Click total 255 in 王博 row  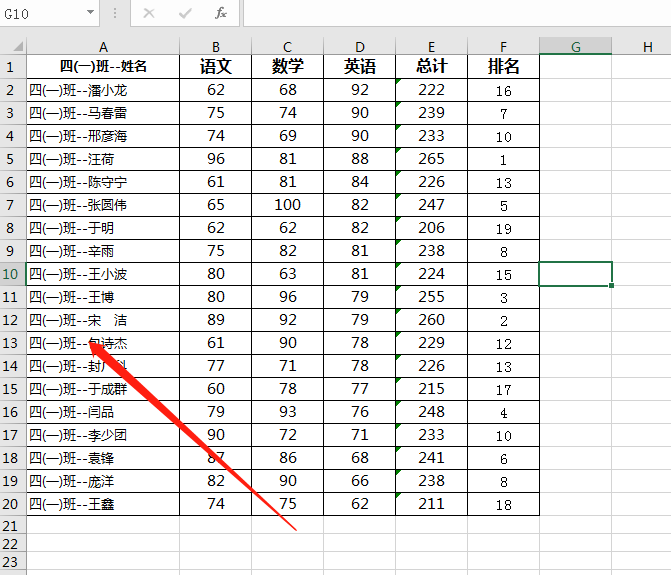(x=431, y=297)
